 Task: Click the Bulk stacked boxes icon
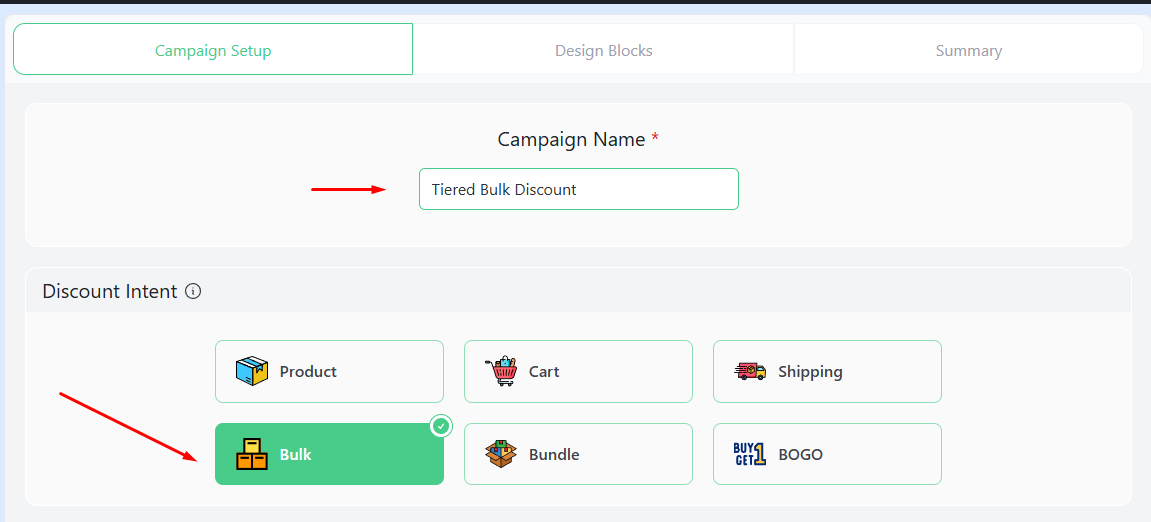[x=252, y=454]
